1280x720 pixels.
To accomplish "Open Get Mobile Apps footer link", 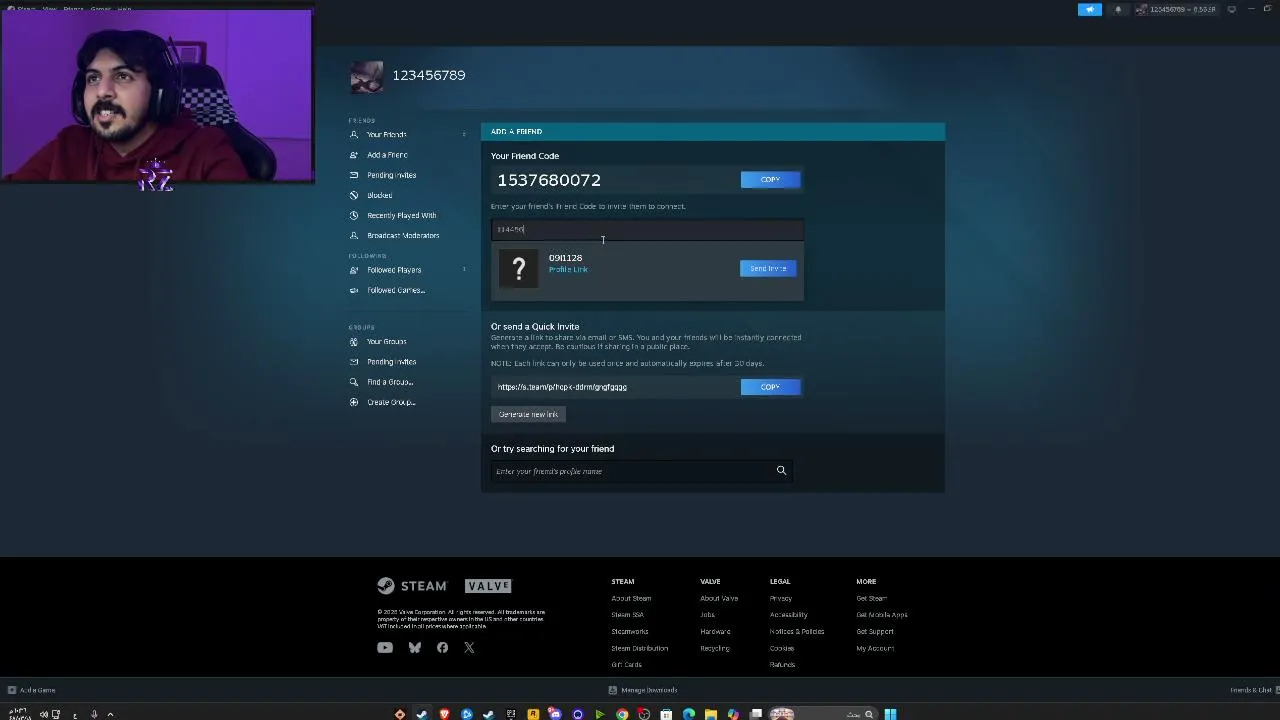I will point(882,615).
